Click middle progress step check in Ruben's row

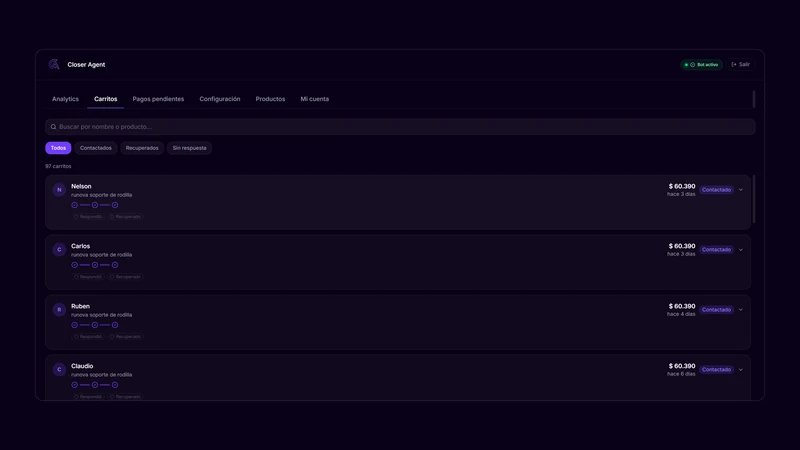[x=95, y=325]
